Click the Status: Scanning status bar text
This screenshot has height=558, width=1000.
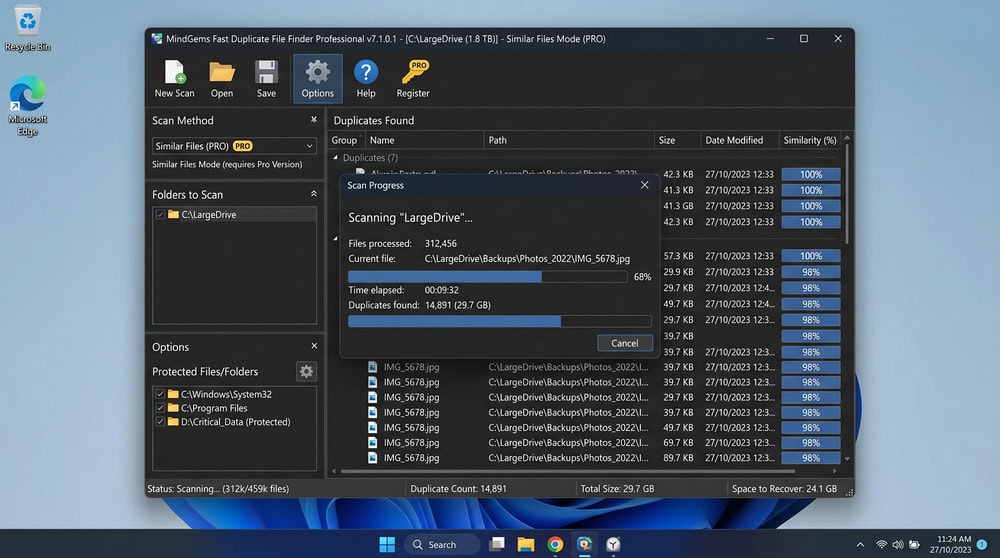click(x=218, y=488)
